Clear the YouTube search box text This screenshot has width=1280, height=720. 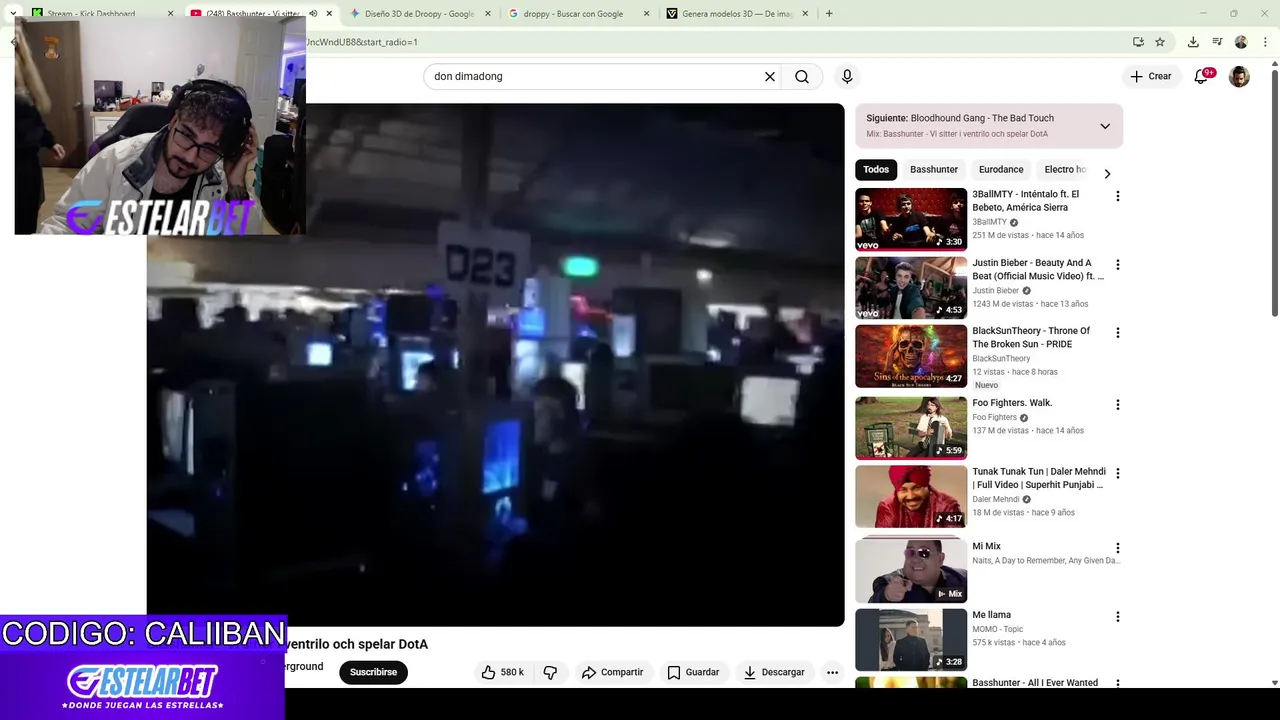(x=770, y=77)
